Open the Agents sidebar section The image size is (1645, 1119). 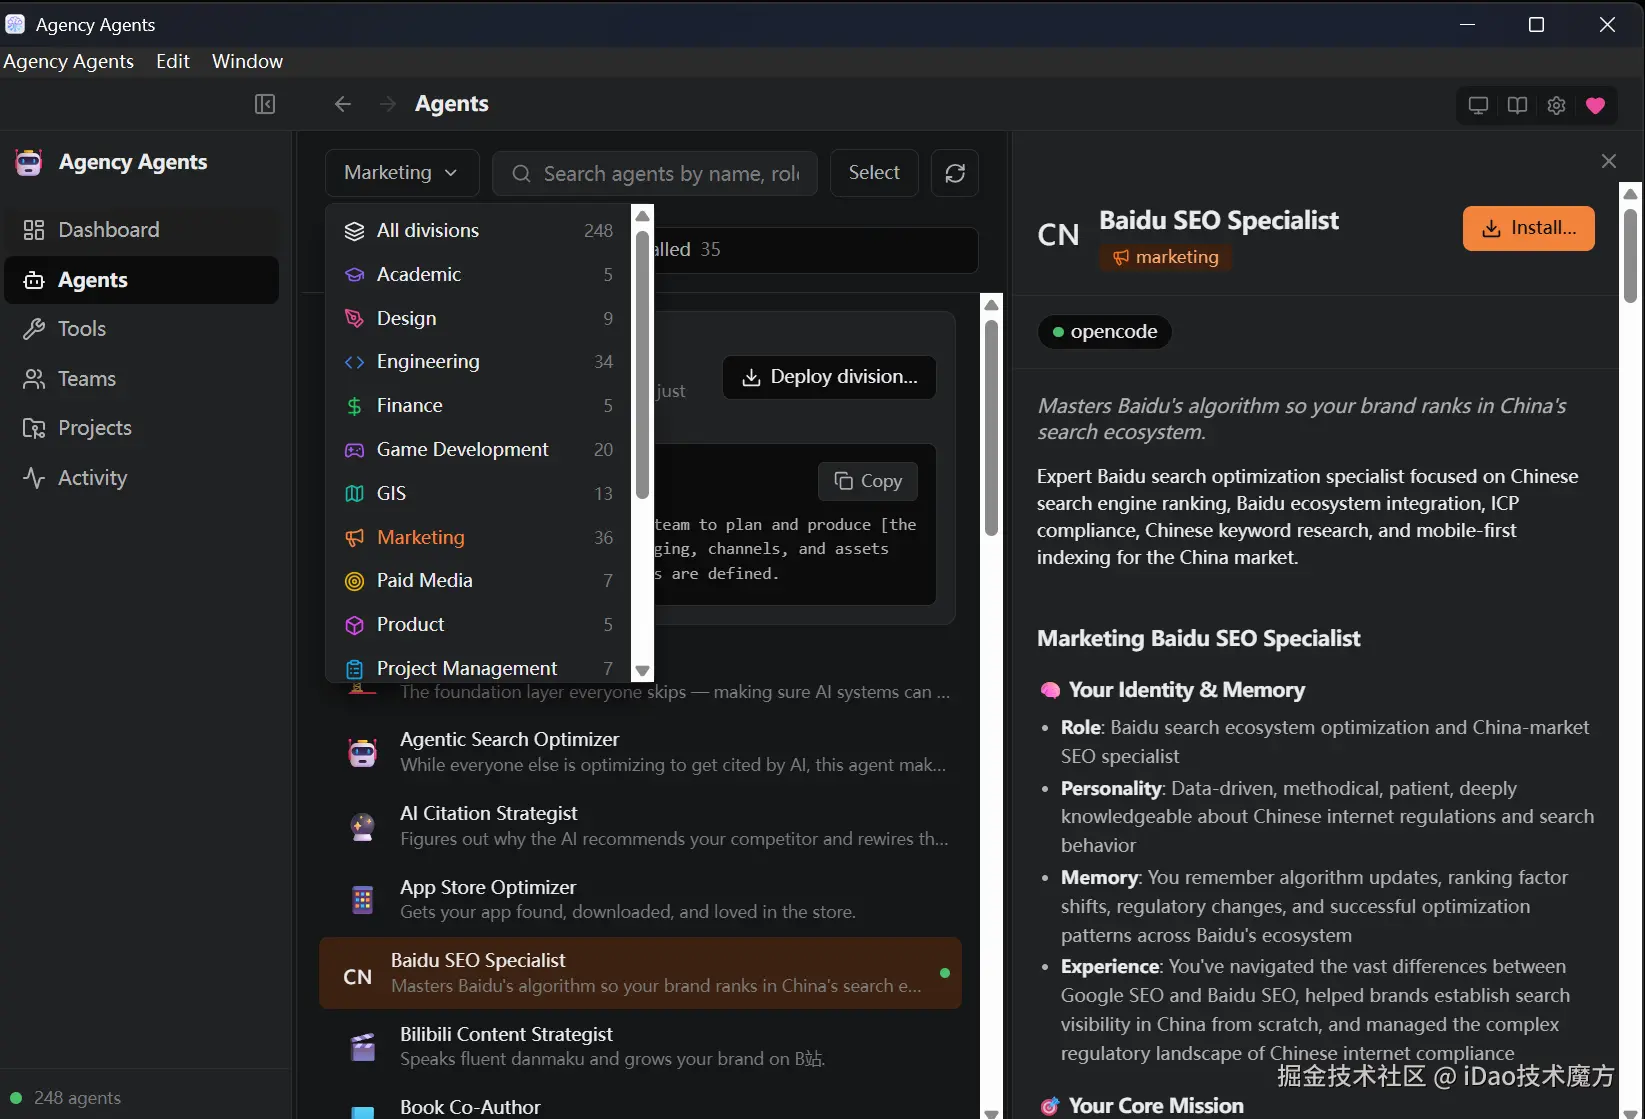(142, 280)
